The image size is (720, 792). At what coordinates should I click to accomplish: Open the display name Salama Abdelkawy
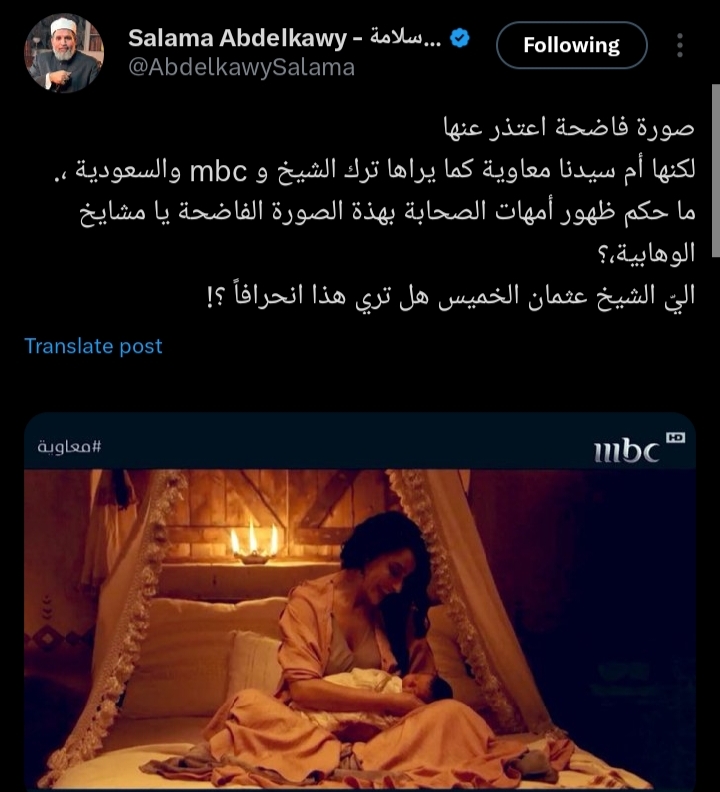tap(237, 38)
